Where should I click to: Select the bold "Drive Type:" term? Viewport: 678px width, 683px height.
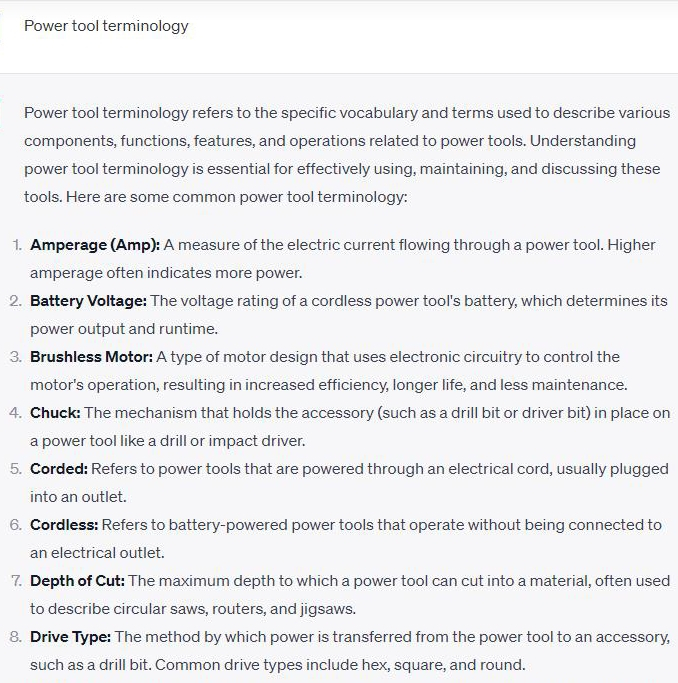tap(70, 636)
